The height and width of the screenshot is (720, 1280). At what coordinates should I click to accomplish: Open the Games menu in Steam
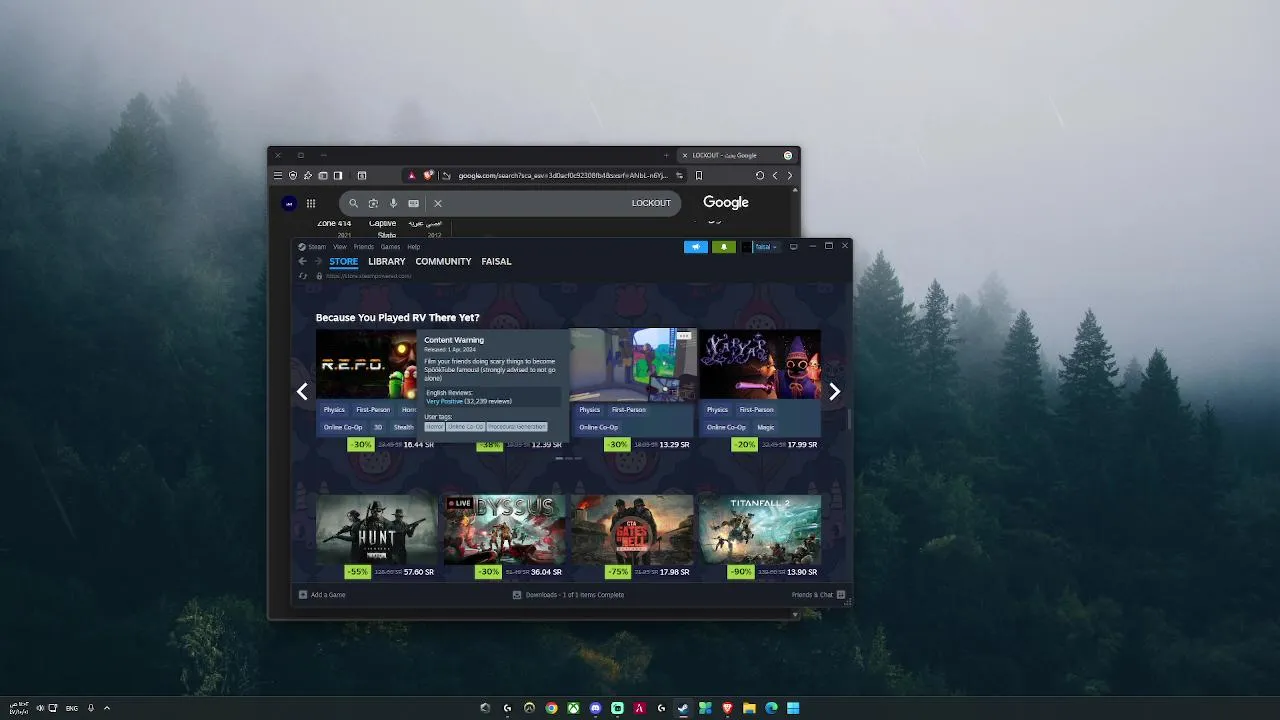tap(390, 247)
